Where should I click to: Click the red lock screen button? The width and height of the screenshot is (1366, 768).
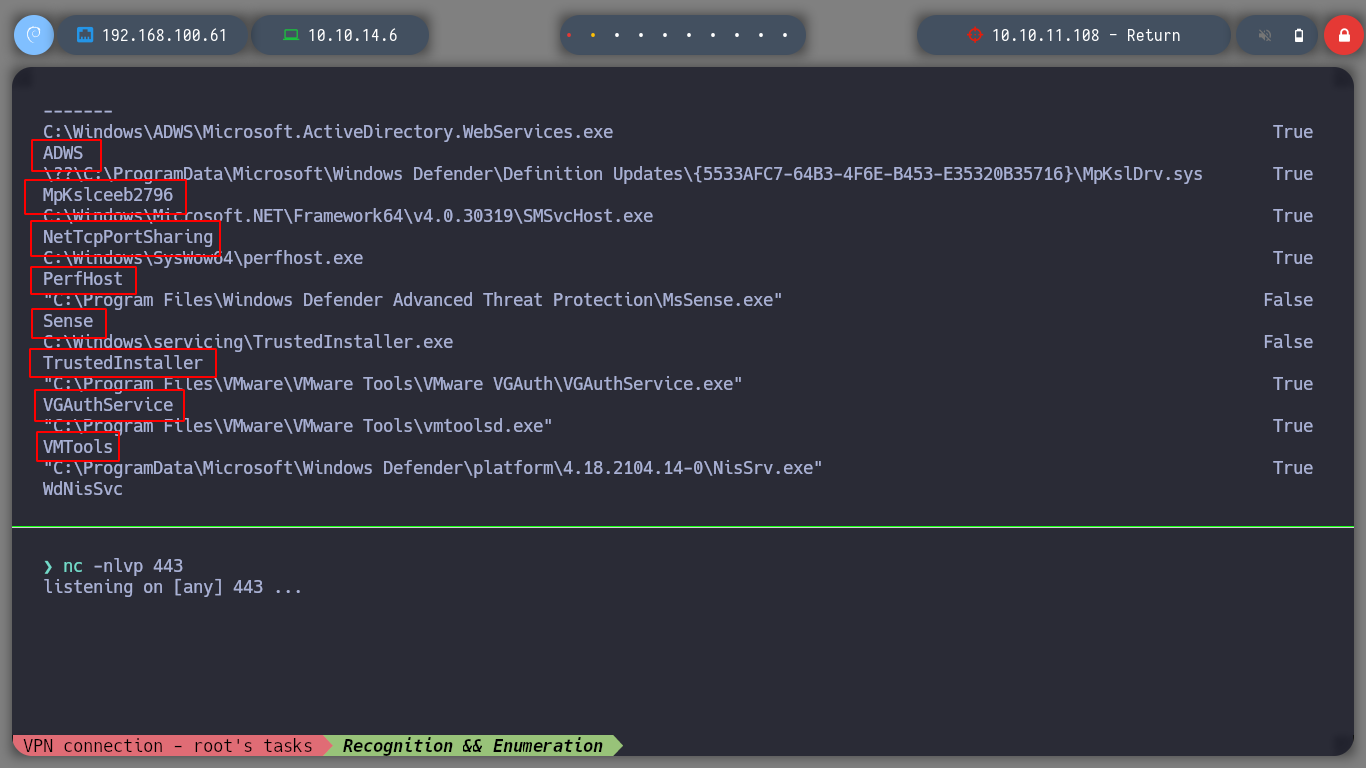click(x=1343, y=35)
